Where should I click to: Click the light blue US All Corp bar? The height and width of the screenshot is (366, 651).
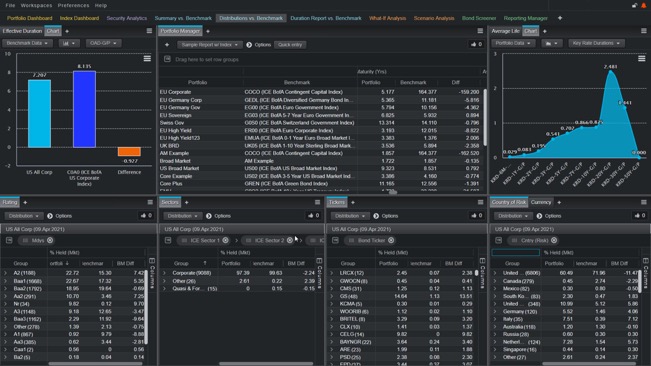[39, 114]
